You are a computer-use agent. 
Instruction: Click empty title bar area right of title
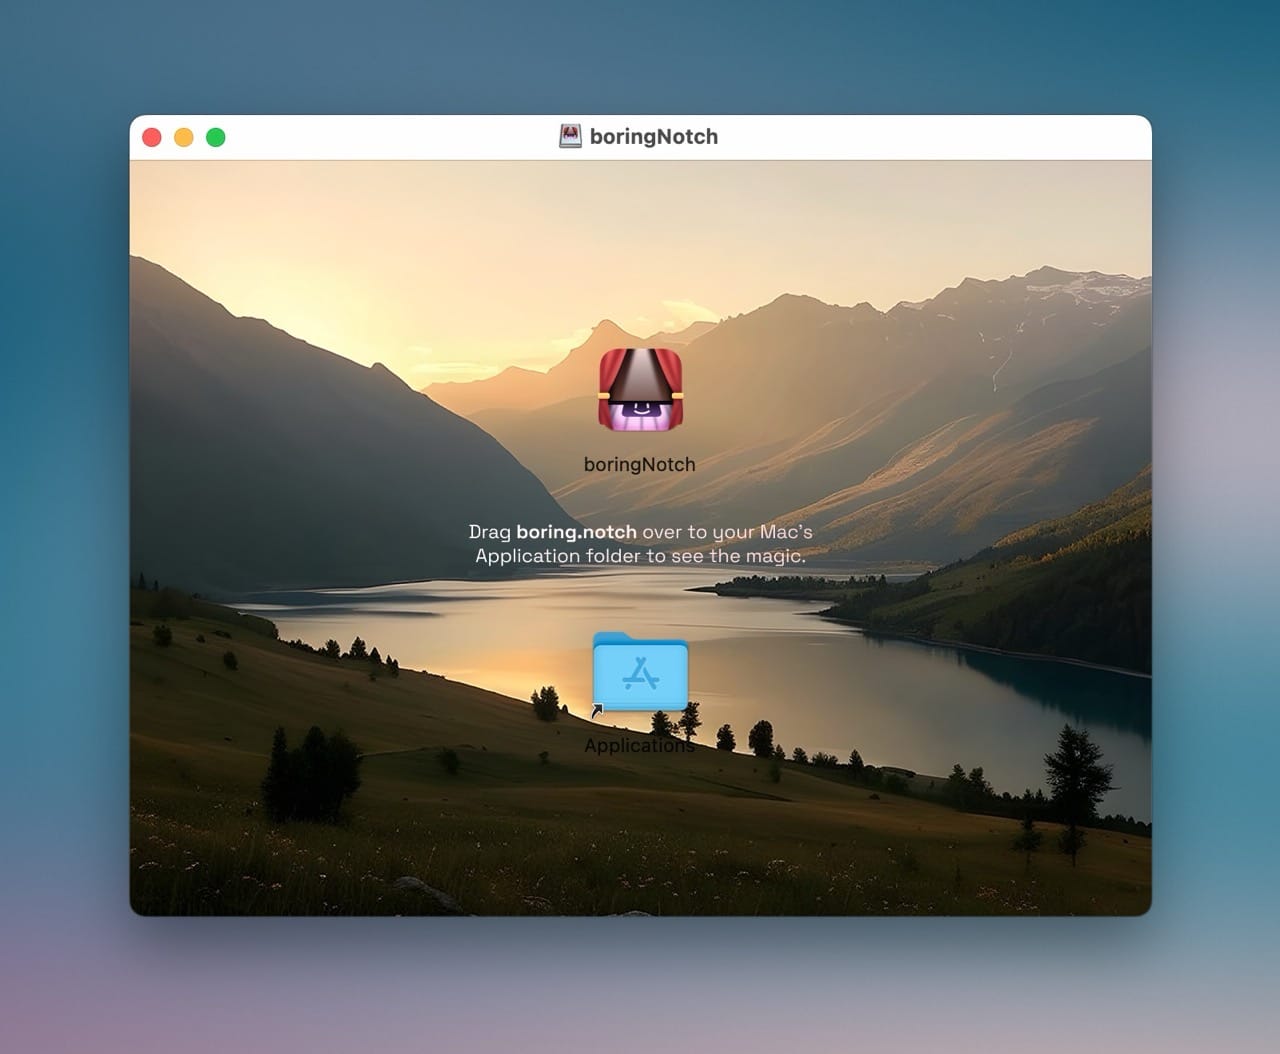click(930, 137)
